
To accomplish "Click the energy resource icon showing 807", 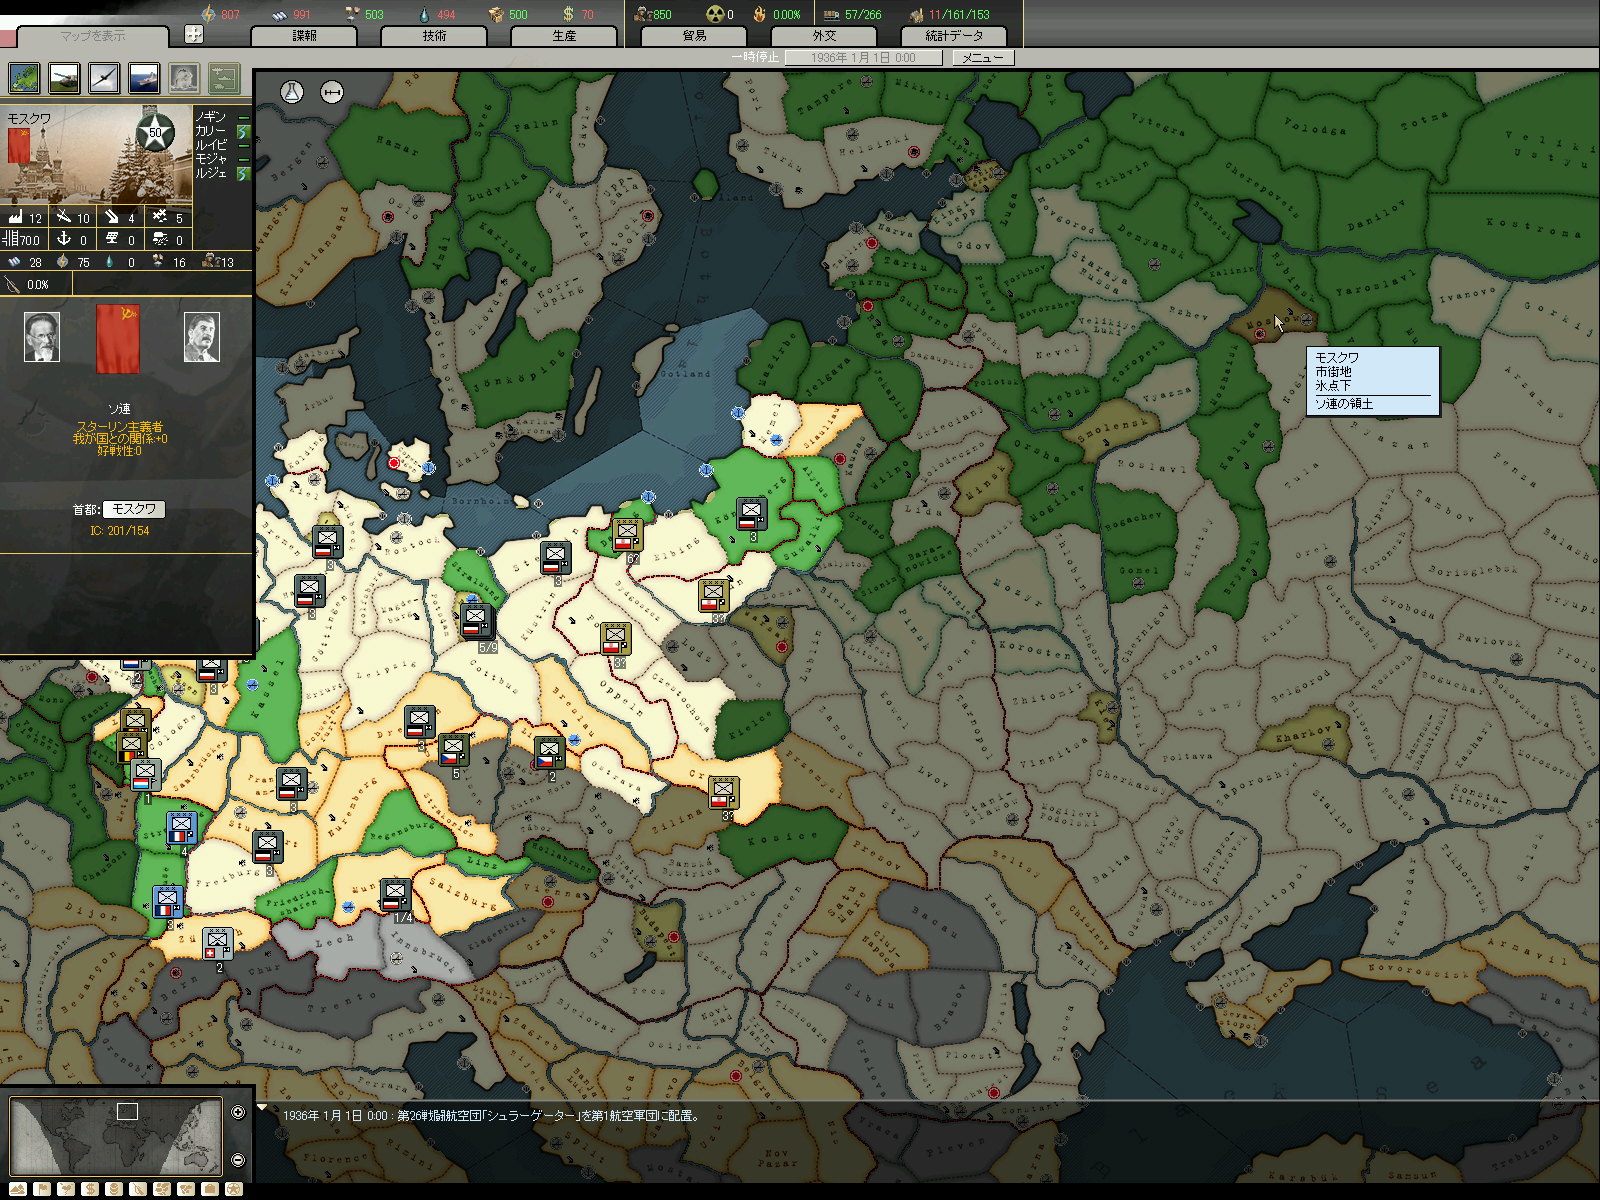I will pos(209,14).
